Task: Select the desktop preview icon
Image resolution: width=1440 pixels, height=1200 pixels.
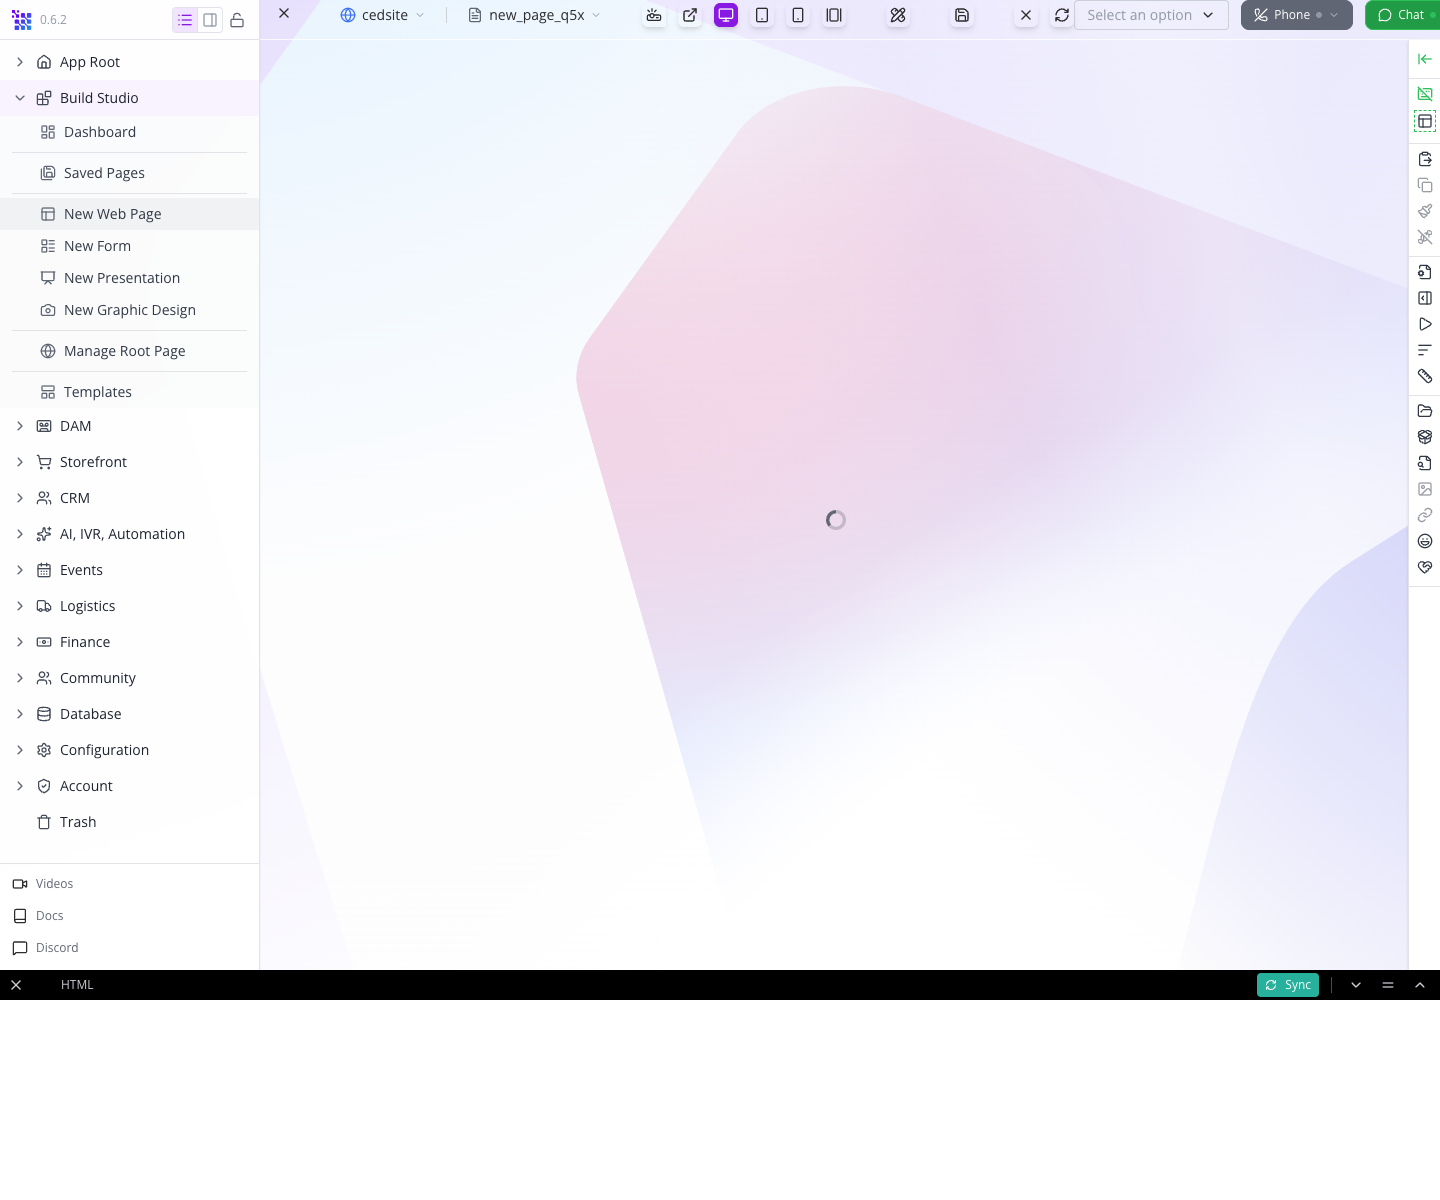Action: point(726,15)
